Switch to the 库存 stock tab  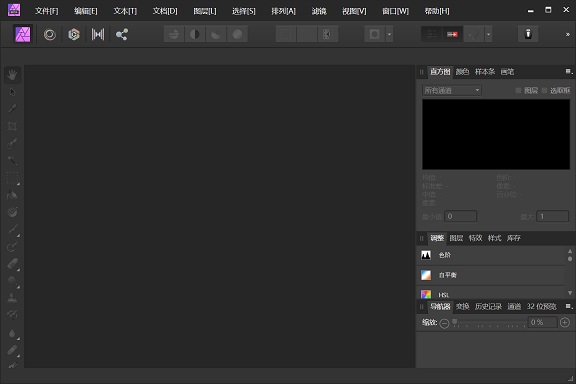[x=513, y=238]
